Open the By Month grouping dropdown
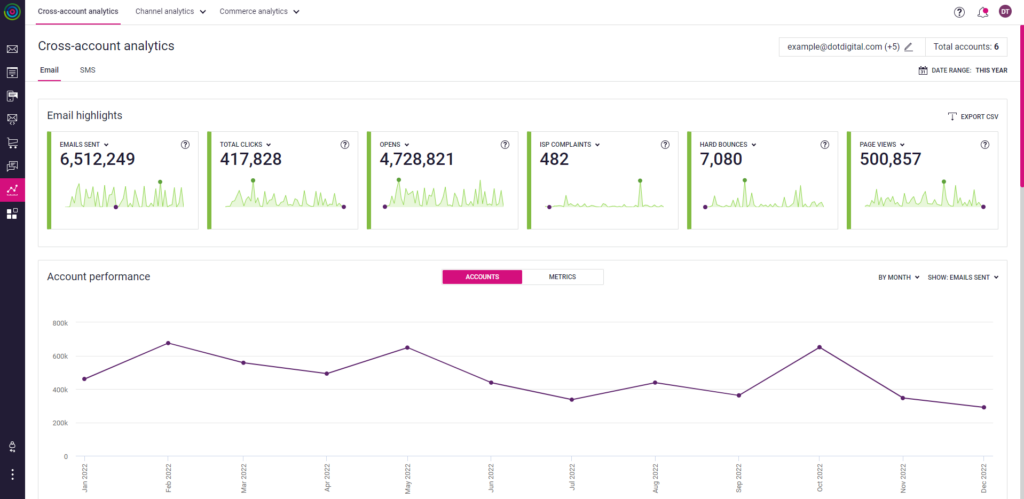 (x=899, y=277)
